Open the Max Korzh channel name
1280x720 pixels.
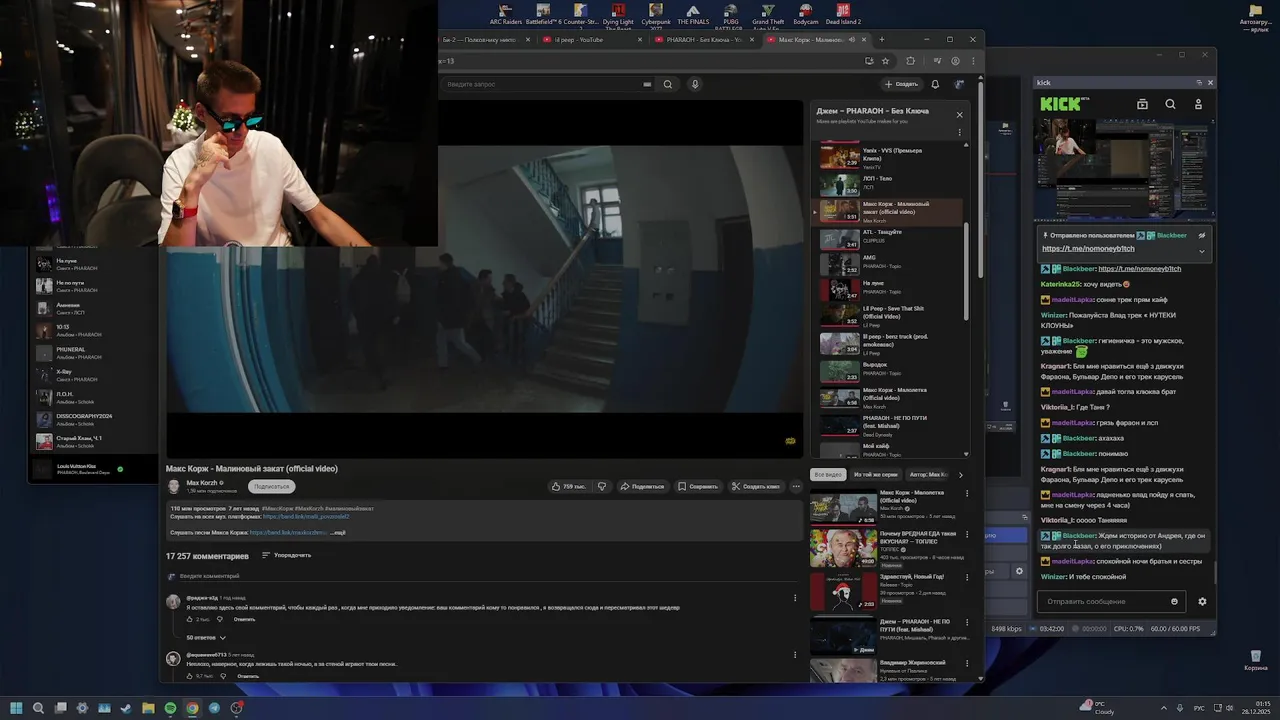click(x=202, y=482)
